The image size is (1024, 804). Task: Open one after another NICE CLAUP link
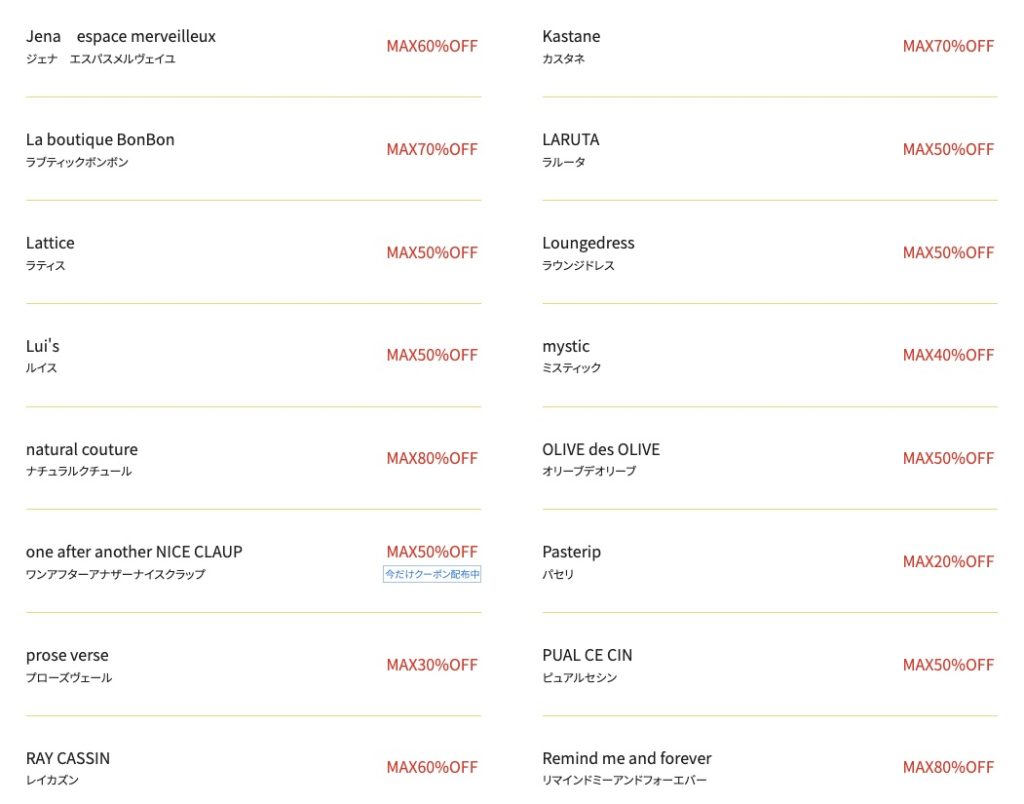(x=134, y=552)
